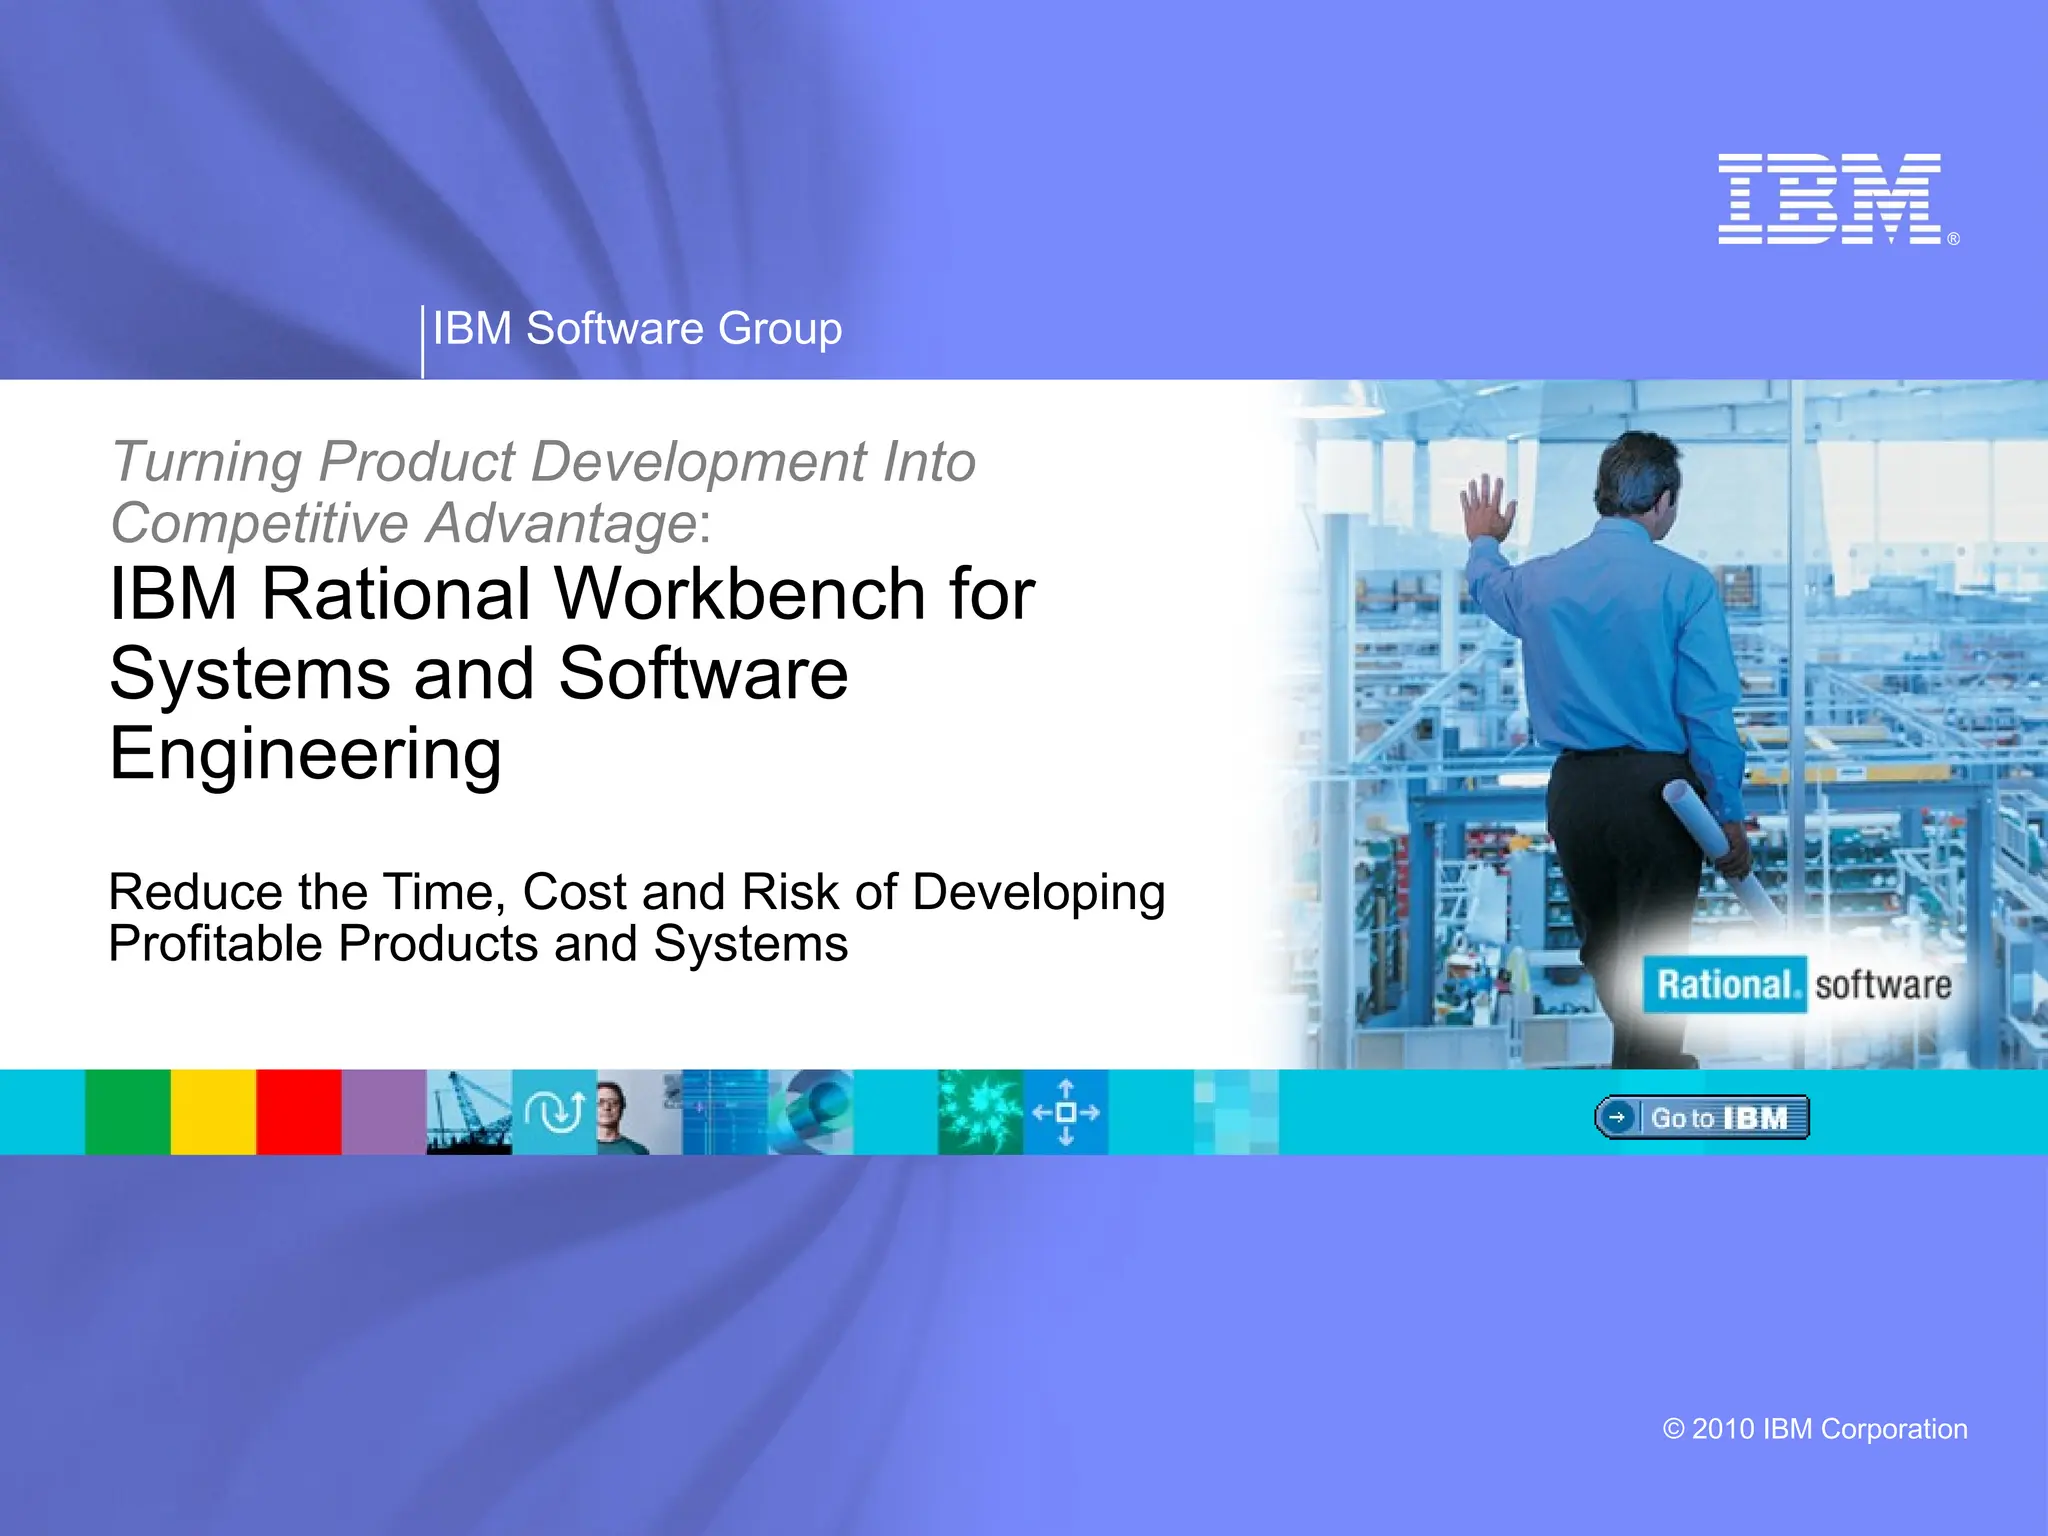Click the green starburst pattern tile

pos(980,1112)
